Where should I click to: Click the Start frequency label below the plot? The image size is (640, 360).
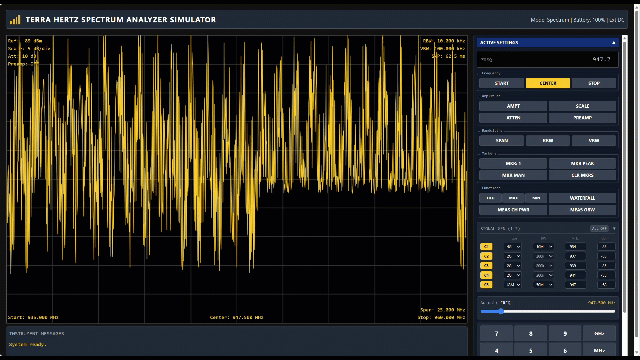pyautogui.click(x=33, y=317)
